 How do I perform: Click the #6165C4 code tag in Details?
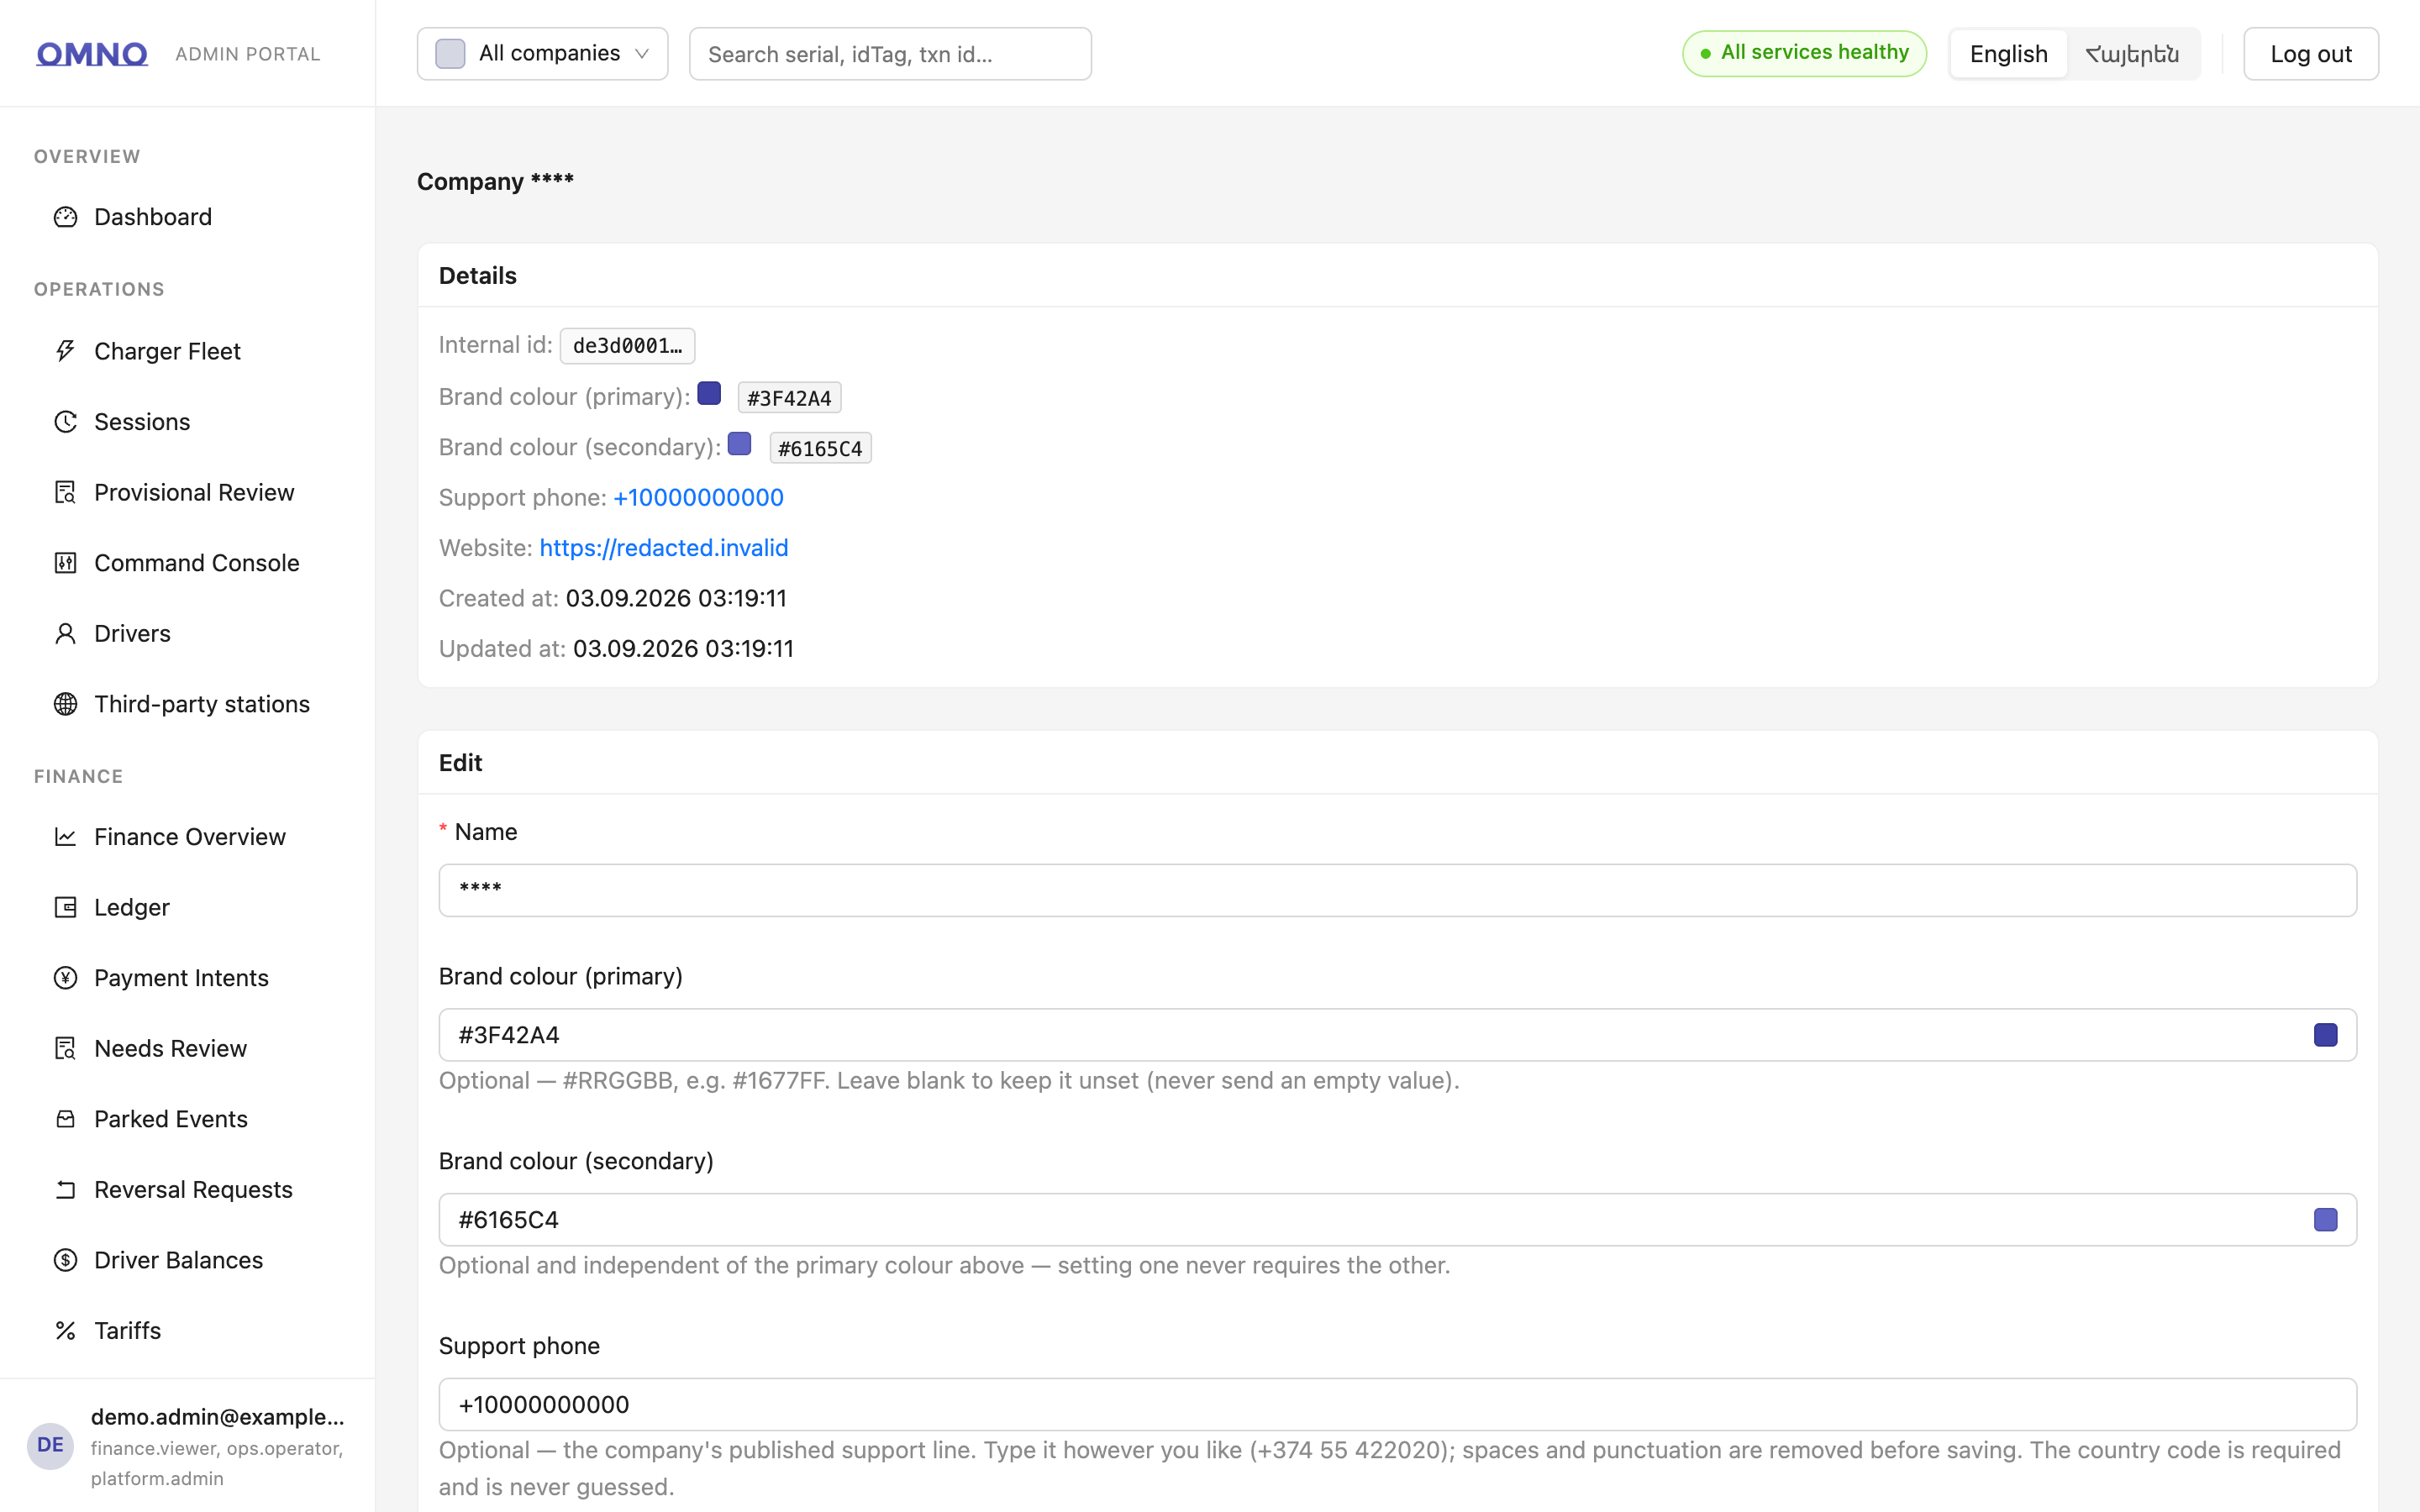click(x=820, y=448)
